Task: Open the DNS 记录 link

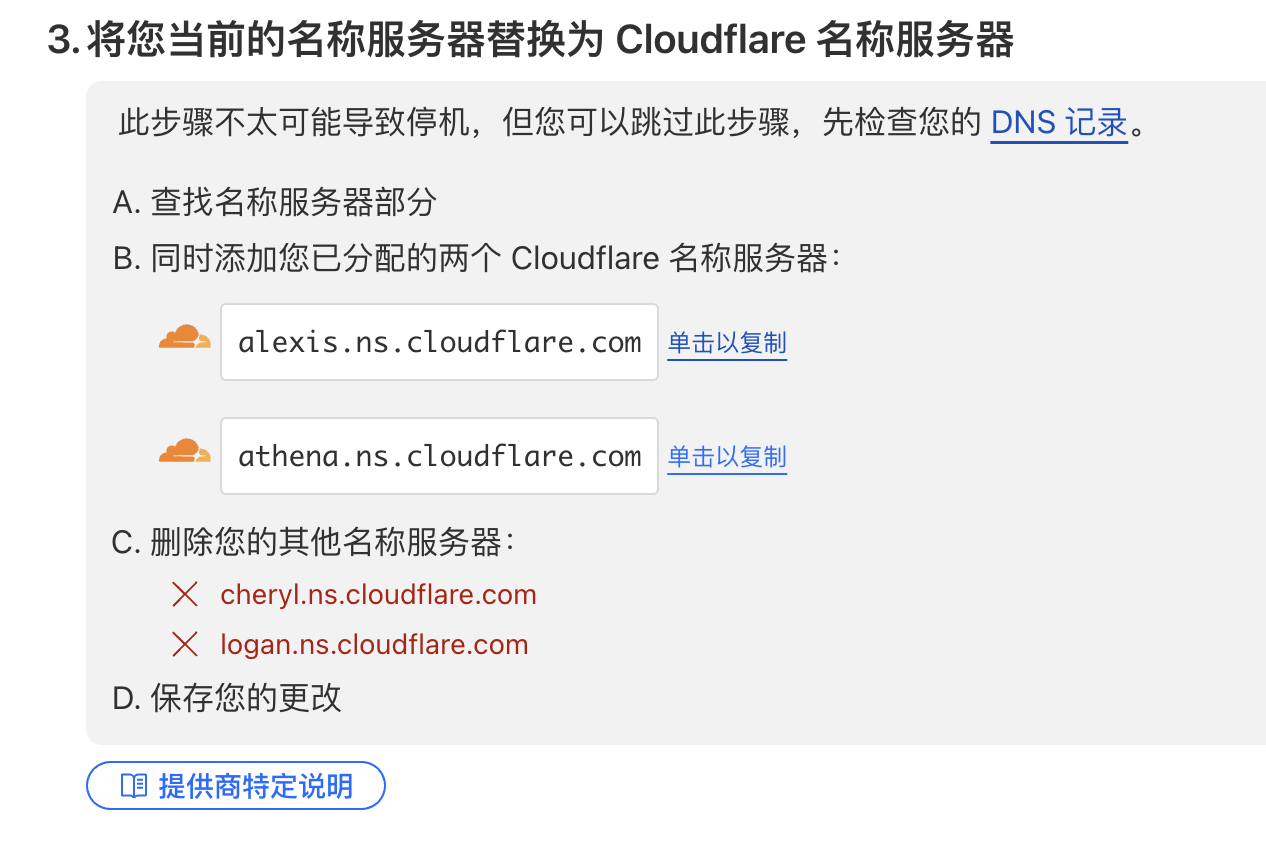Action: click(1058, 123)
